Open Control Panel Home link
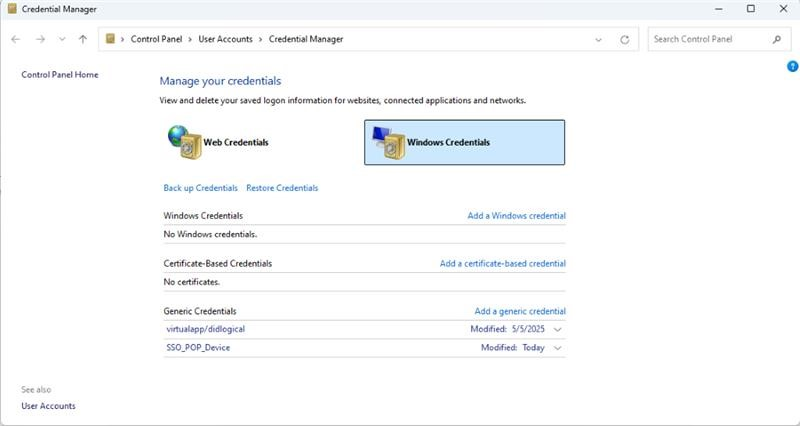Image resolution: width=800 pixels, height=426 pixels. [60, 74]
